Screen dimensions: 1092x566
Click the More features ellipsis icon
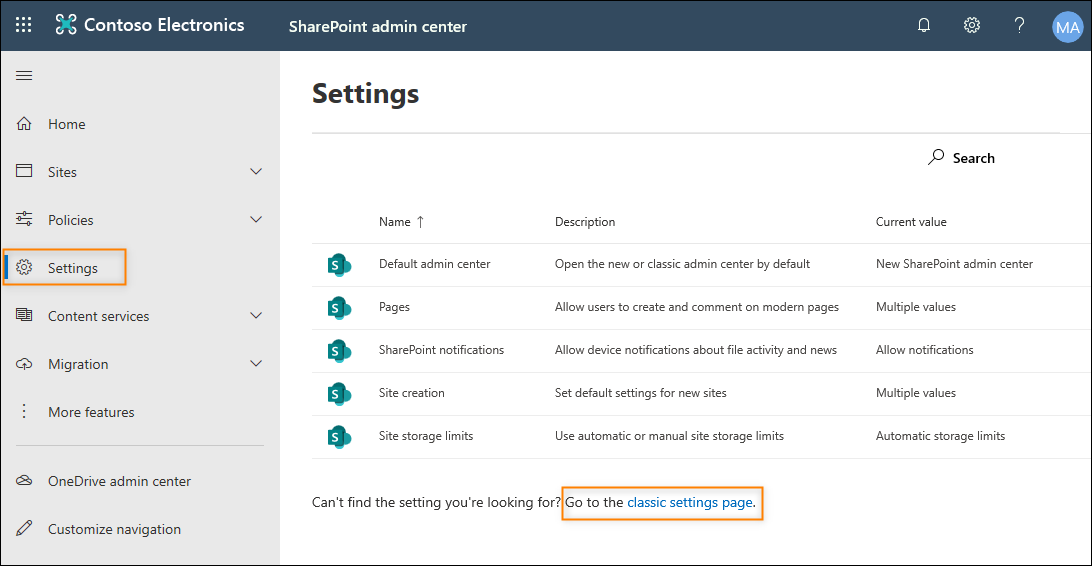[24, 411]
